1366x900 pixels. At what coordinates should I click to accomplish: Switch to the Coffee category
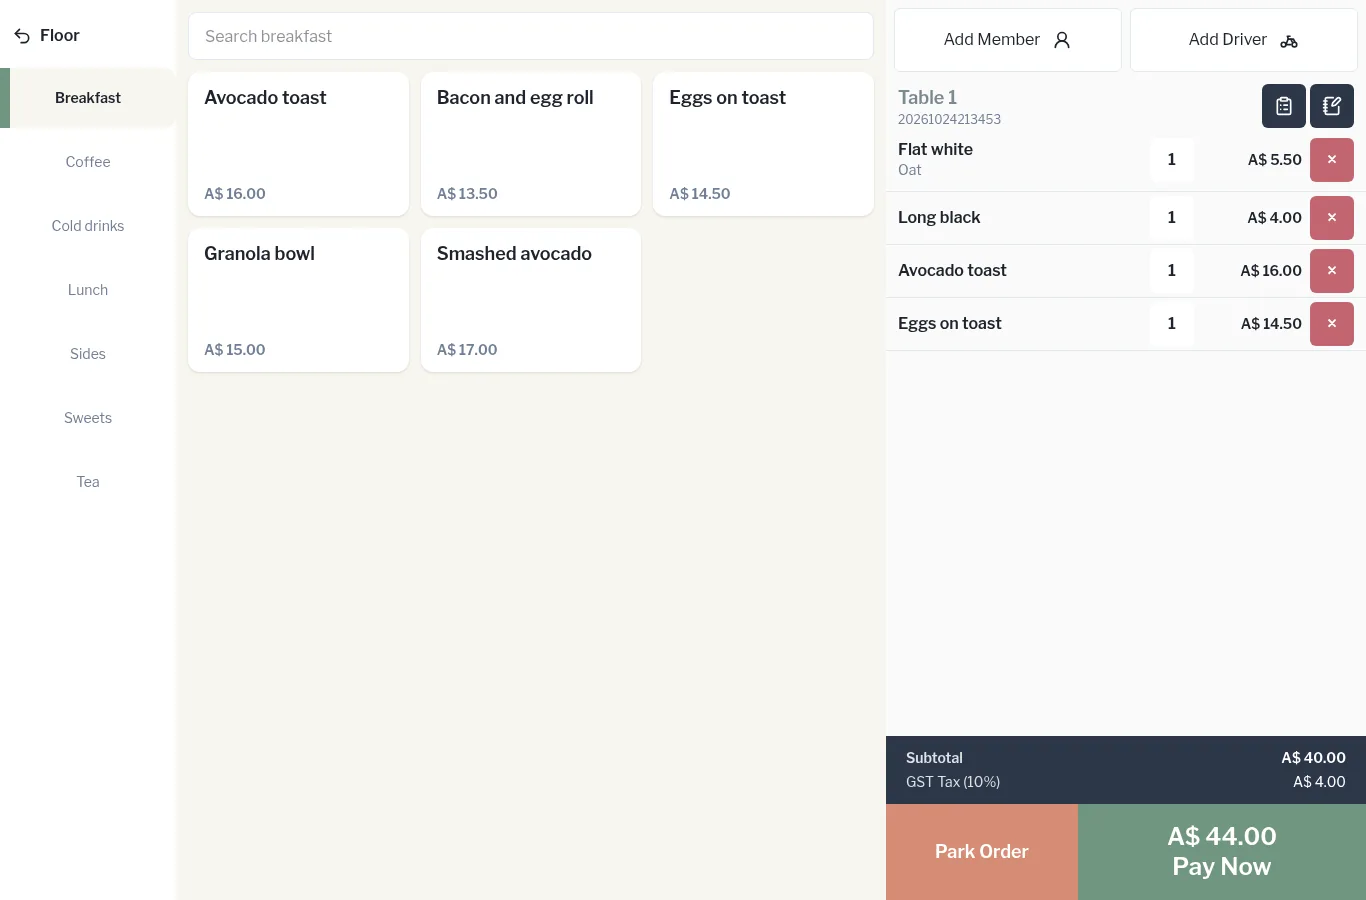pyautogui.click(x=88, y=162)
